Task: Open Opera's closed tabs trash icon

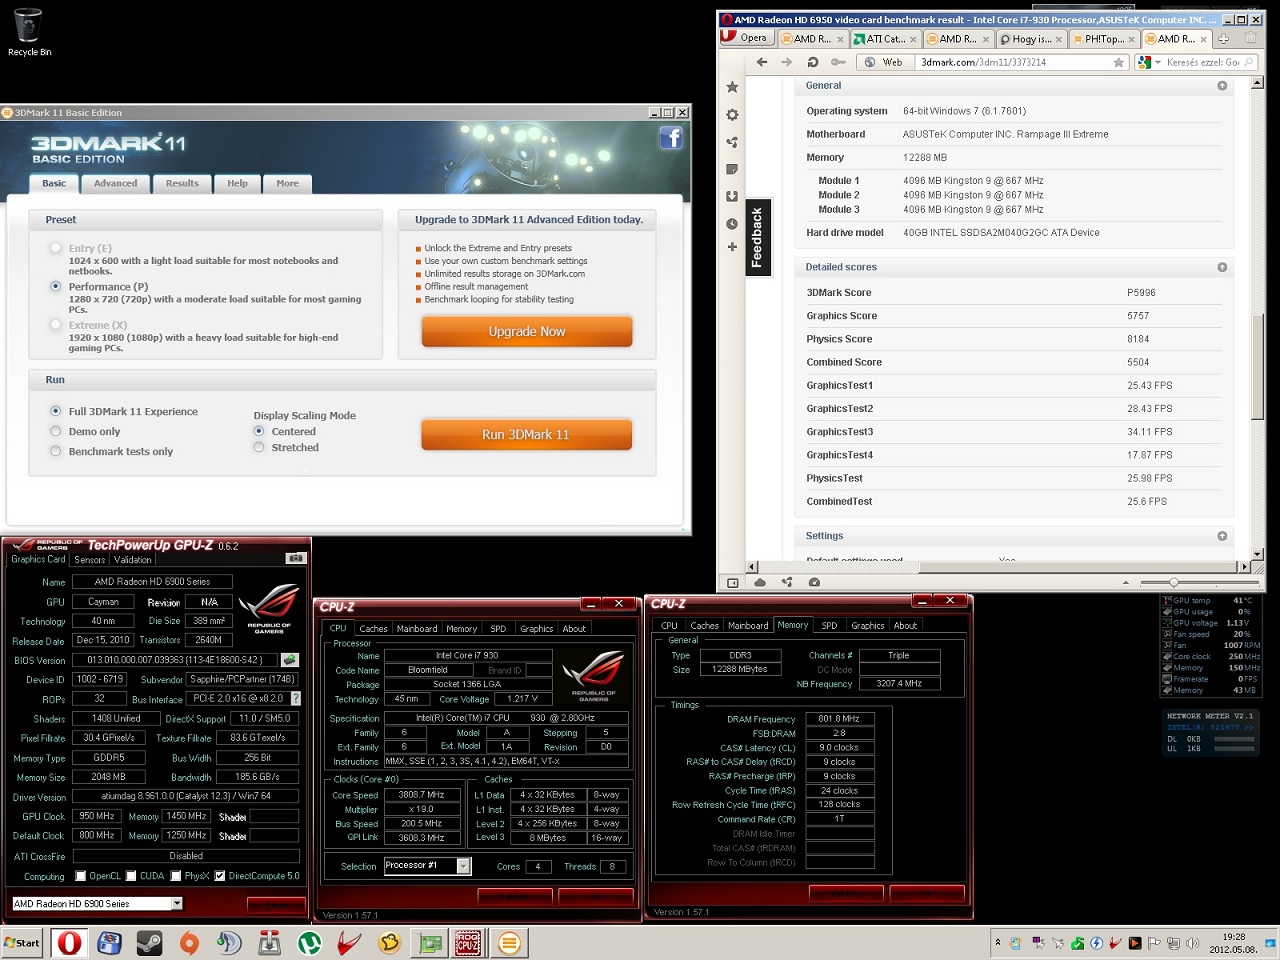Action: pos(1250,38)
